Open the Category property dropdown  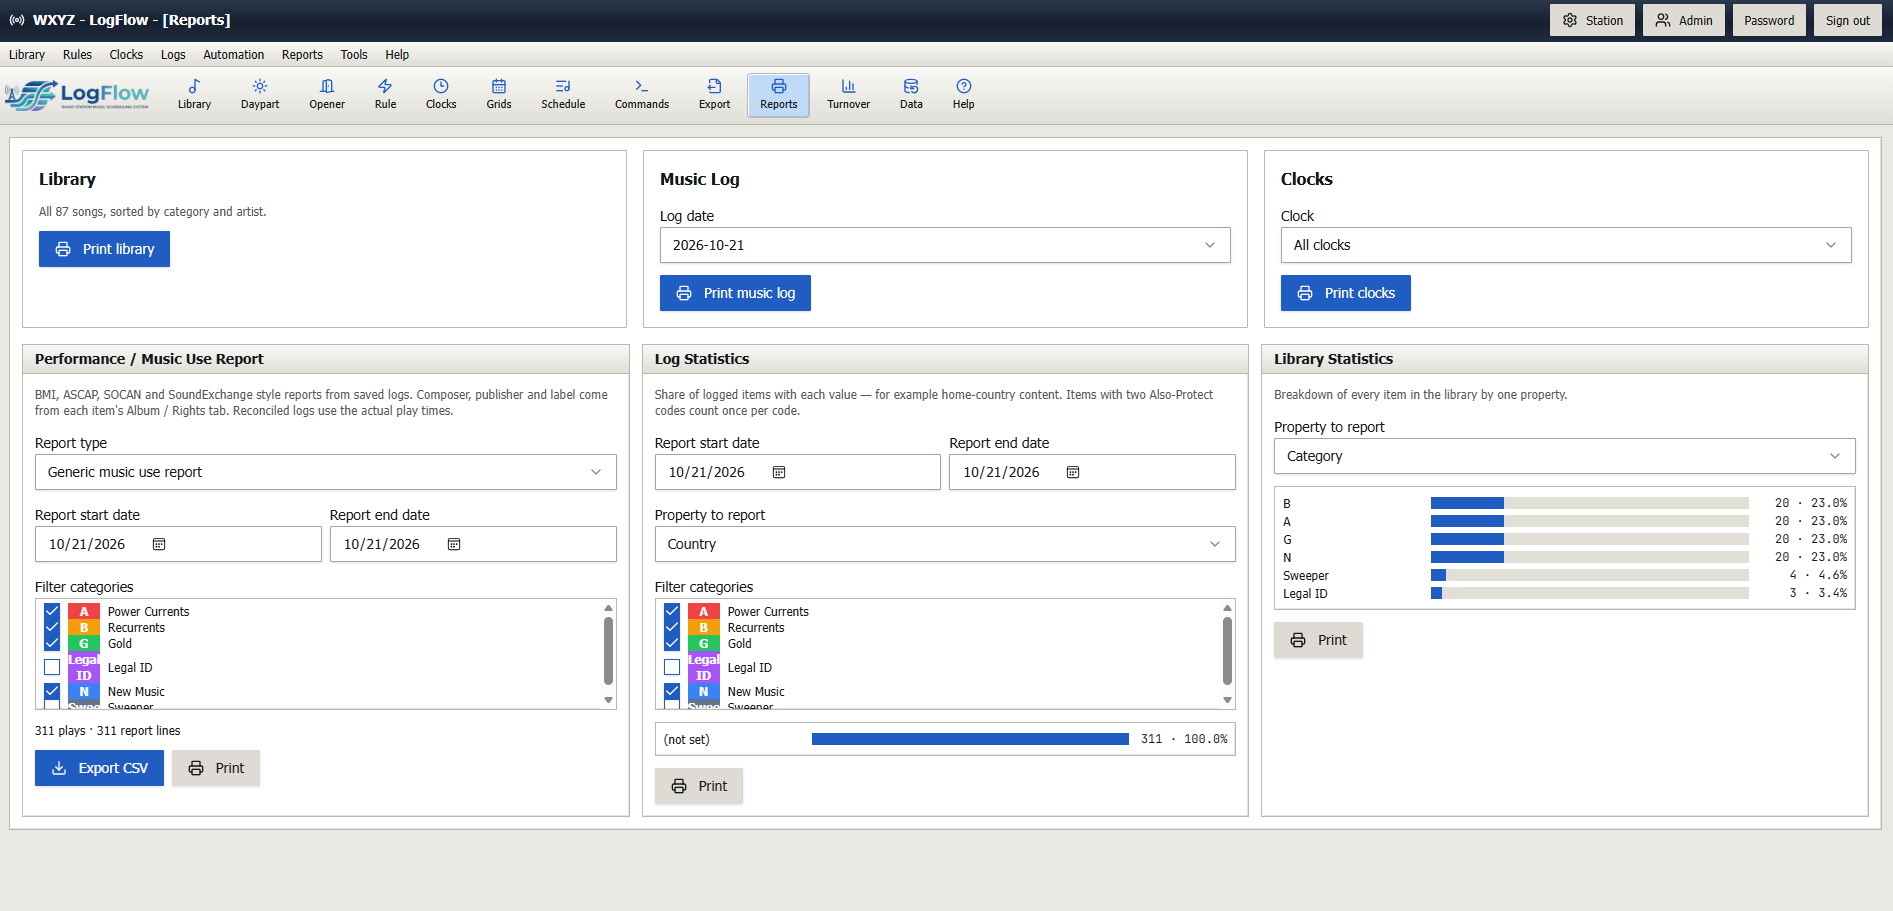click(x=1565, y=456)
